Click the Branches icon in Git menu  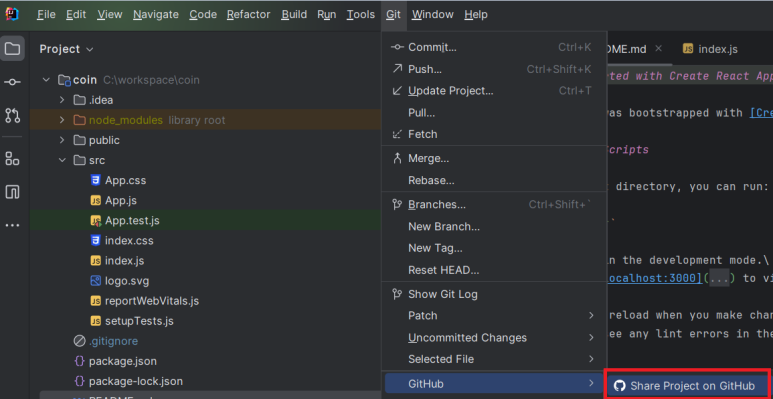[x=397, y=204]
